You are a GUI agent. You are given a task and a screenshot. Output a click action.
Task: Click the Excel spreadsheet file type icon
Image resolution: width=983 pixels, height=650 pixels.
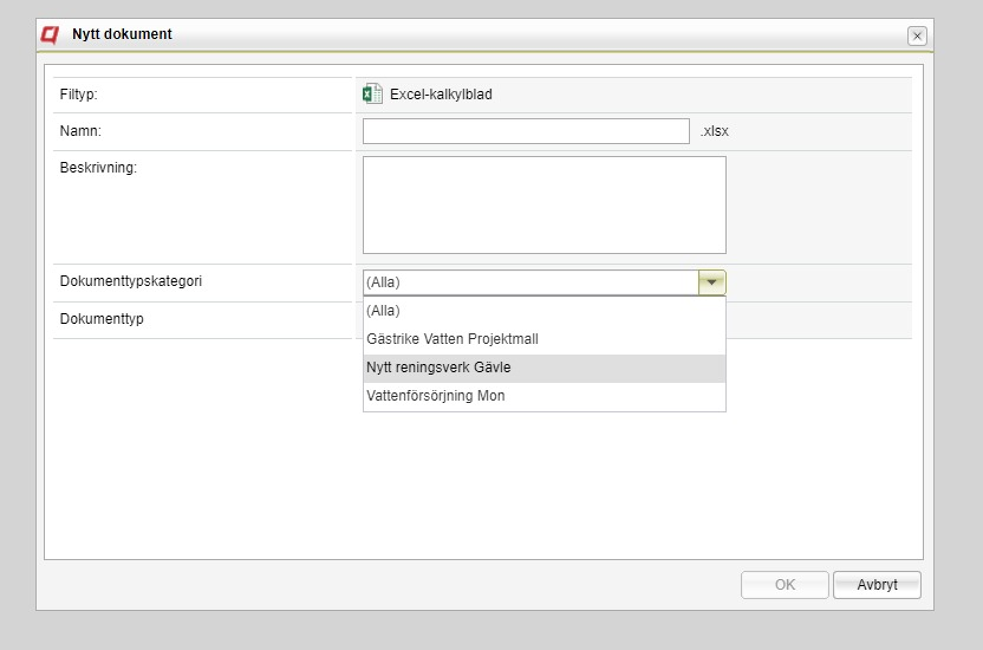(x=372, y=94)
